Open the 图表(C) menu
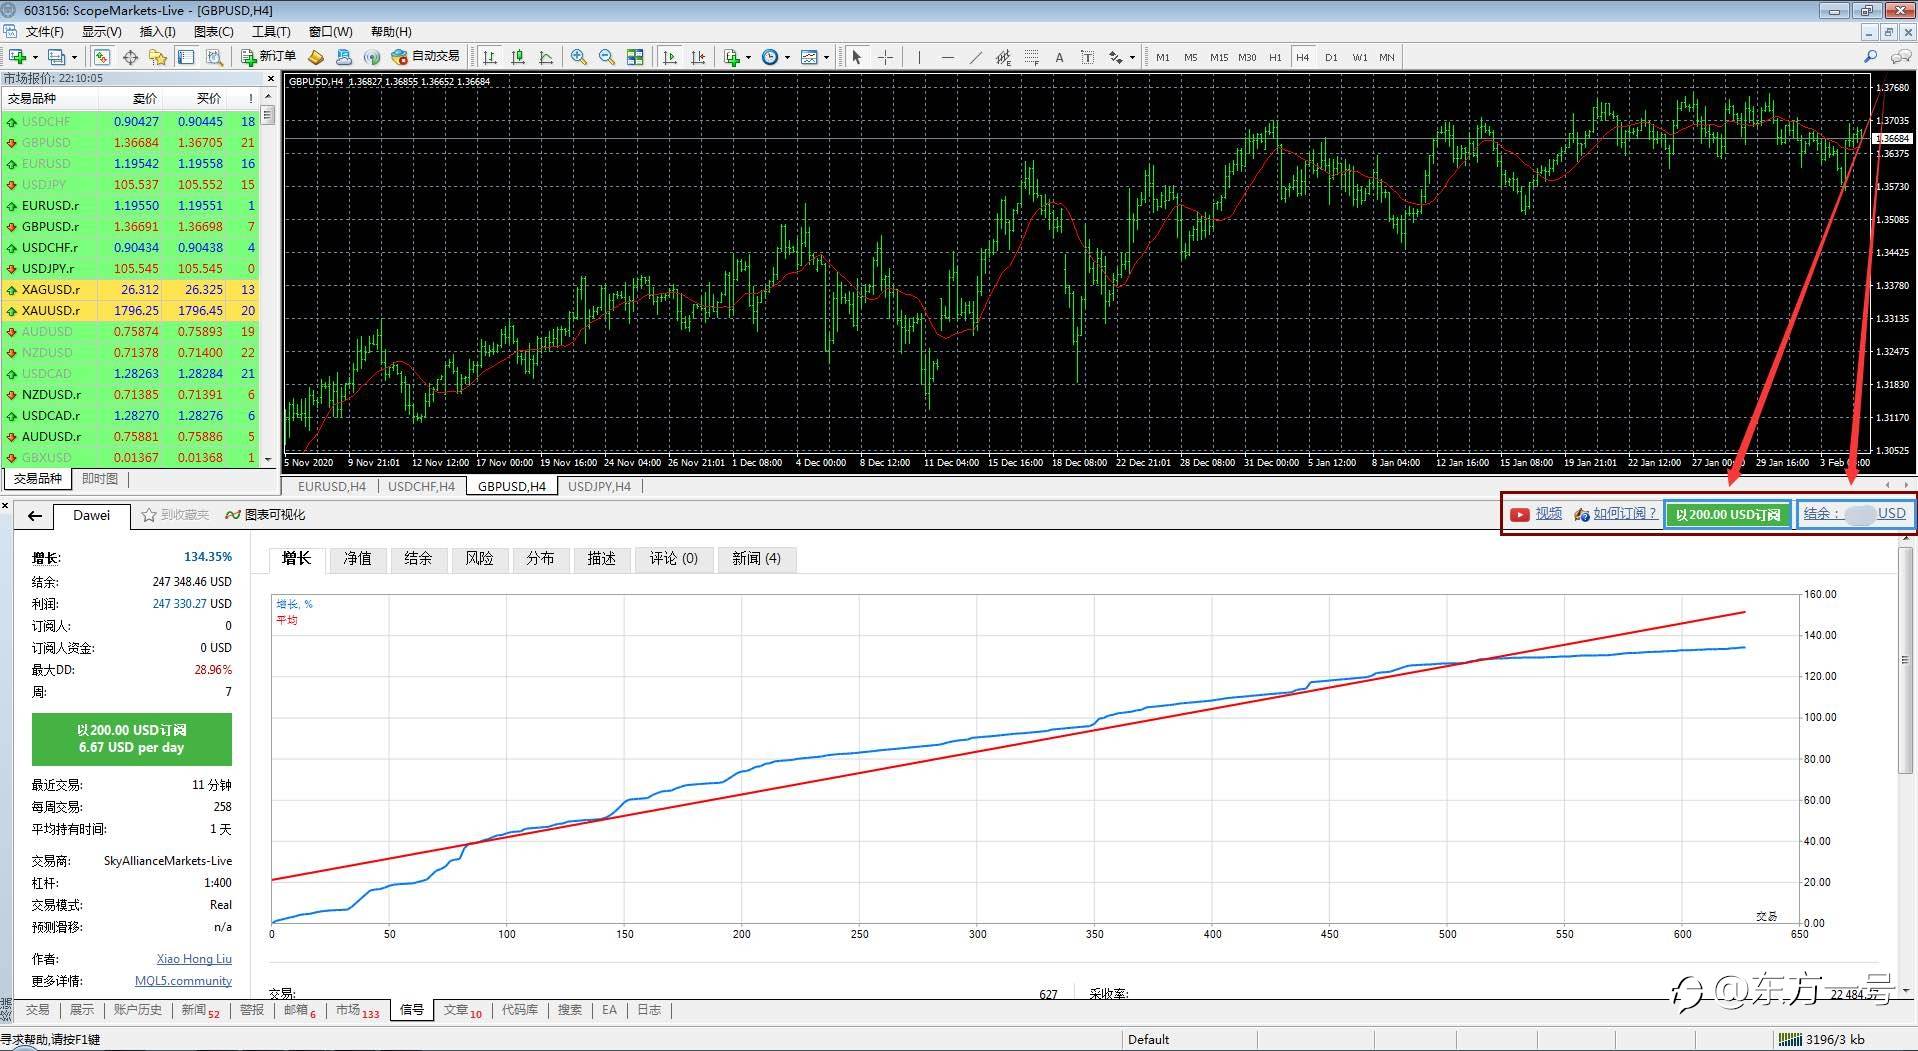The height and width of the screenshot is (1051, 1918). pos(214,32)
